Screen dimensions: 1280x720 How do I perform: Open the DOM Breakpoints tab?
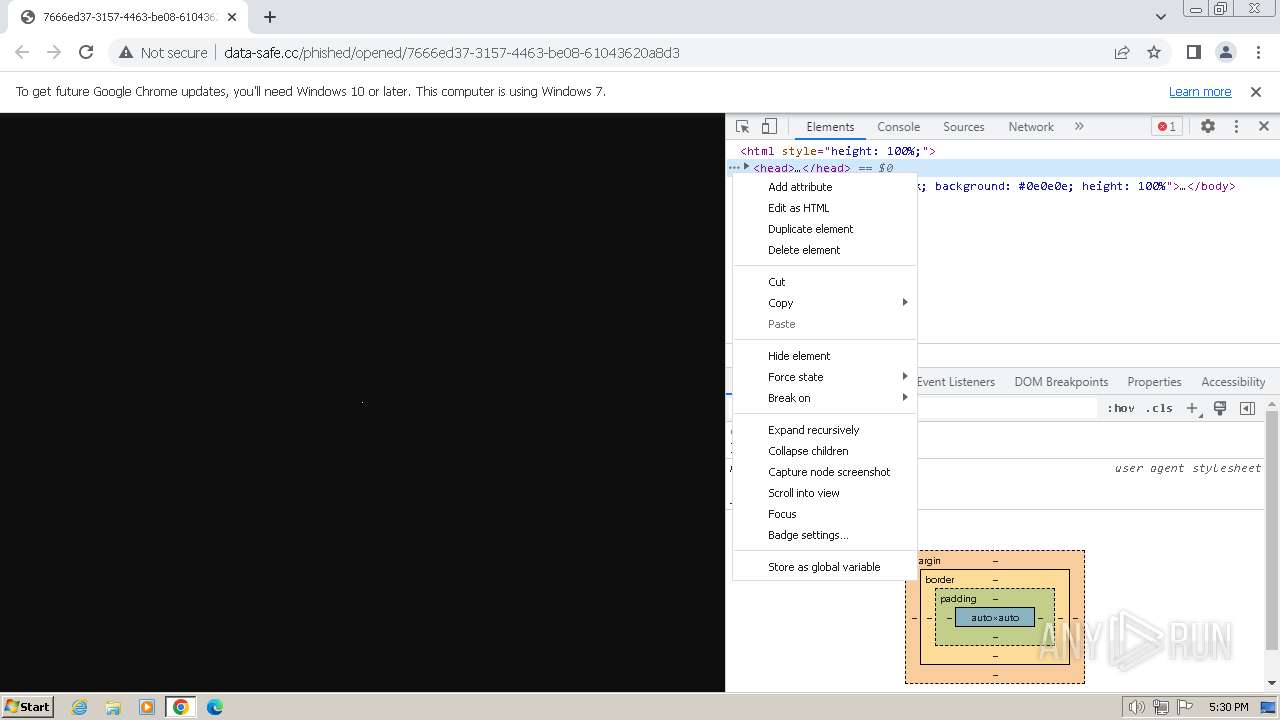[x=1061, y=382]
